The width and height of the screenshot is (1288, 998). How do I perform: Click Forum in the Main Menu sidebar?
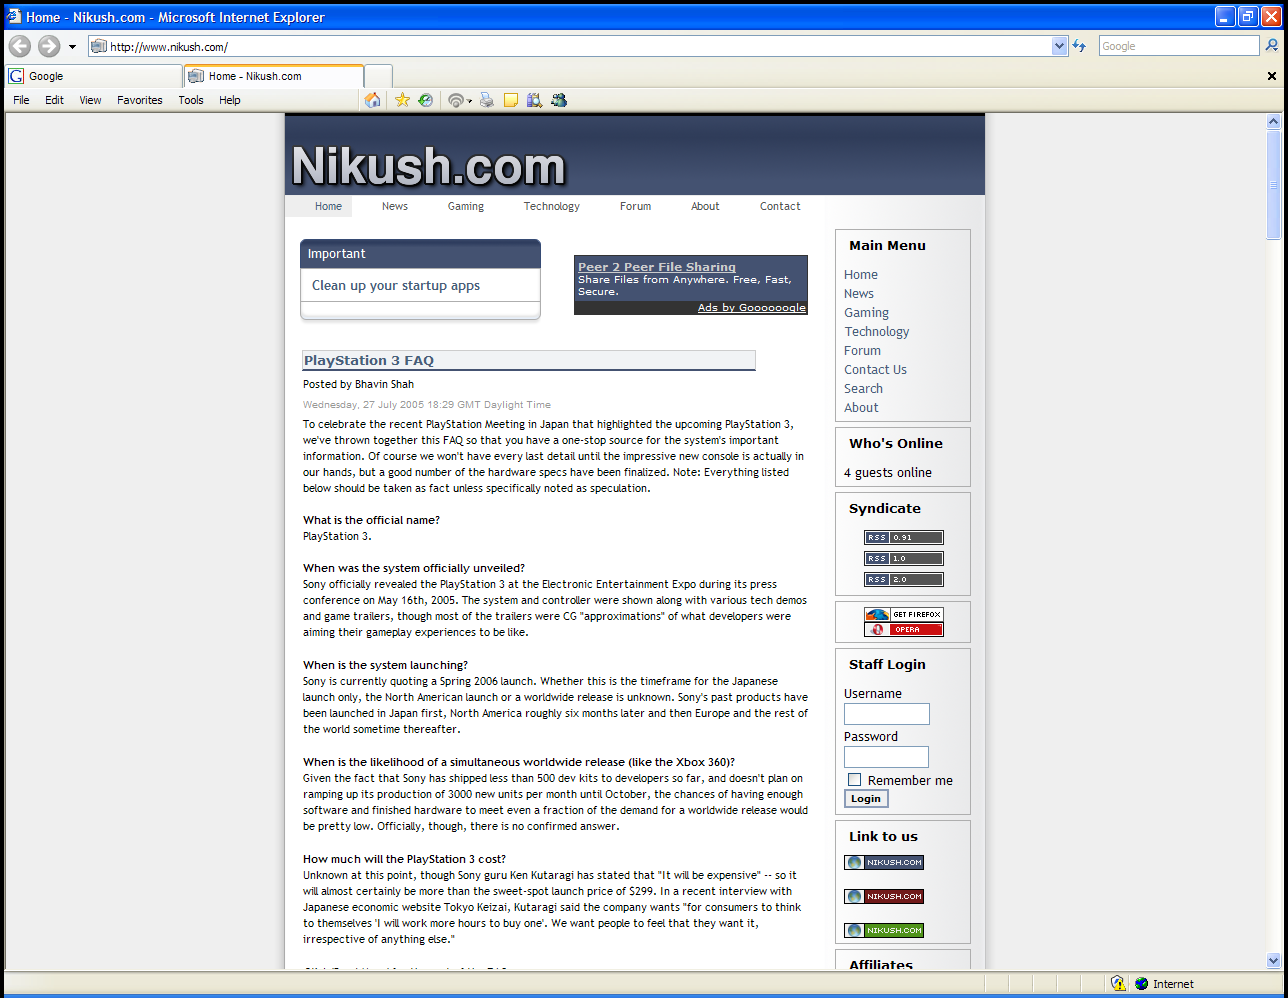pyautogui.click(x=862, y=350)
